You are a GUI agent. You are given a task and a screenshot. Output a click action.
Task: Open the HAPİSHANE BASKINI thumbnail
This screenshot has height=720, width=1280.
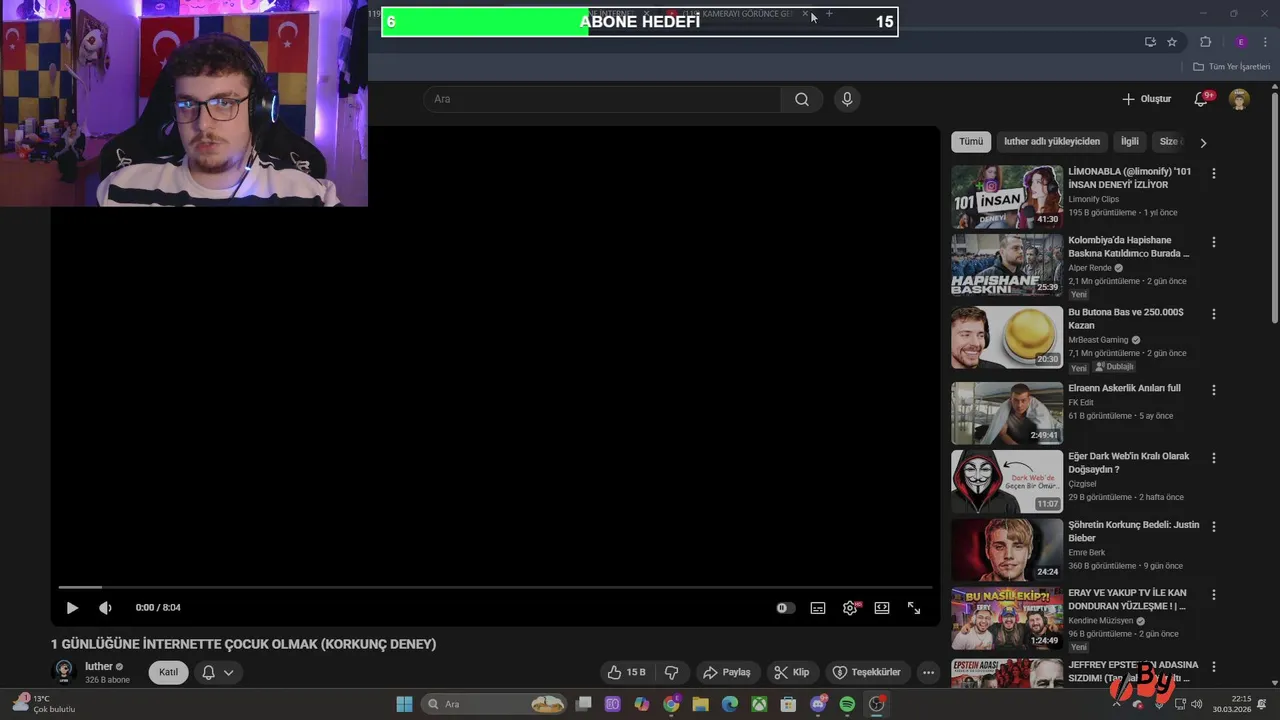[1007, 265]
